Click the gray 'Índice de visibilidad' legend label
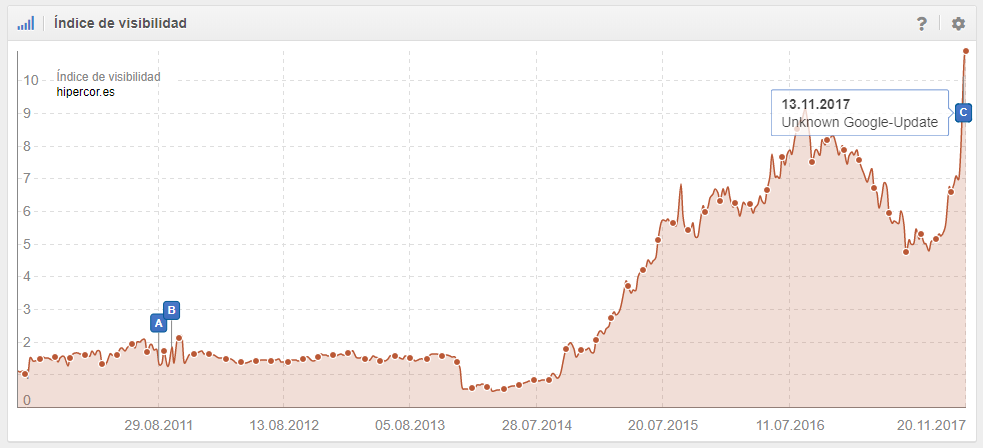 (108, 77)
